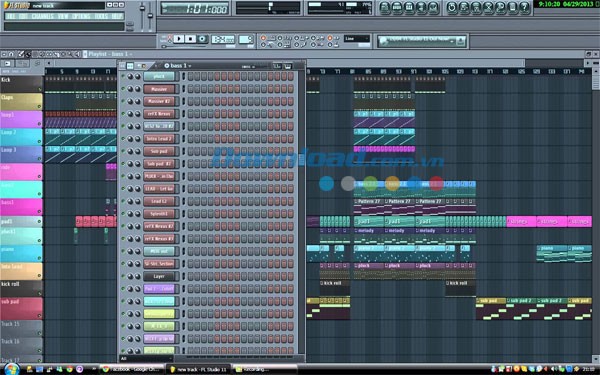Select the Sub pad channel button
This screenshot has width=600, height=375.
point(159,151)
